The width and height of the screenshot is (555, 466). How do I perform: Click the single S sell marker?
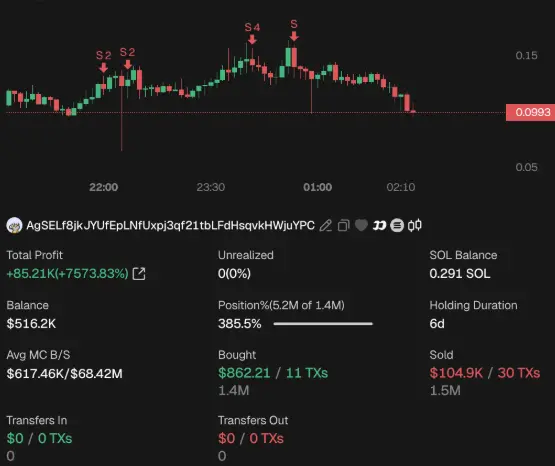pyautogui.click(x=294, y=30)
